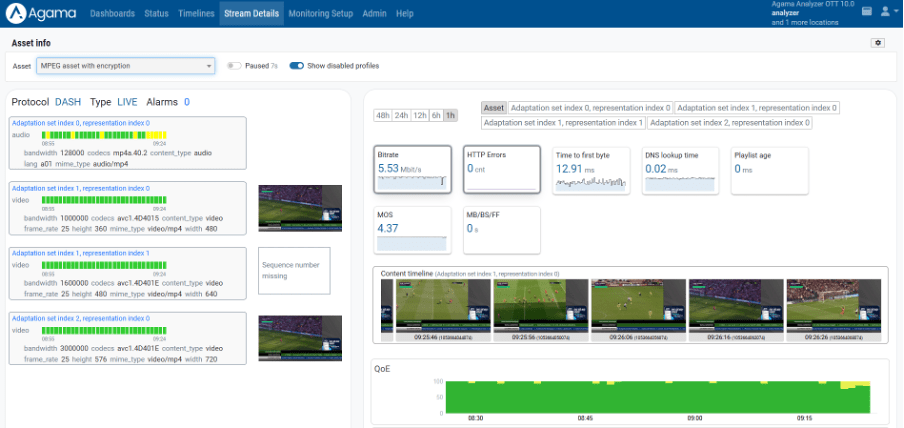Click the Agama logo icon
Viewport: 904px width, 428px height.
pyautogui.click(x=18, y=14)
